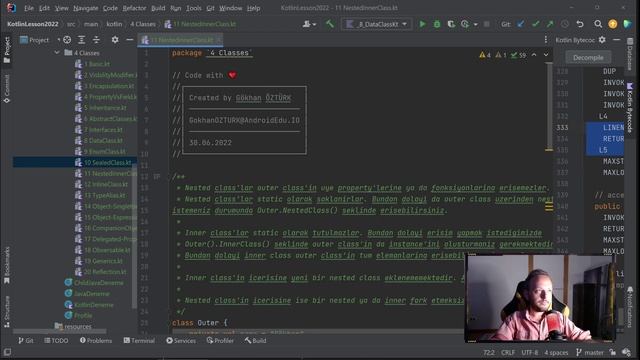Click the editor vertical scrollbar
The image size is (640, 360).
(x=549, y=108)
